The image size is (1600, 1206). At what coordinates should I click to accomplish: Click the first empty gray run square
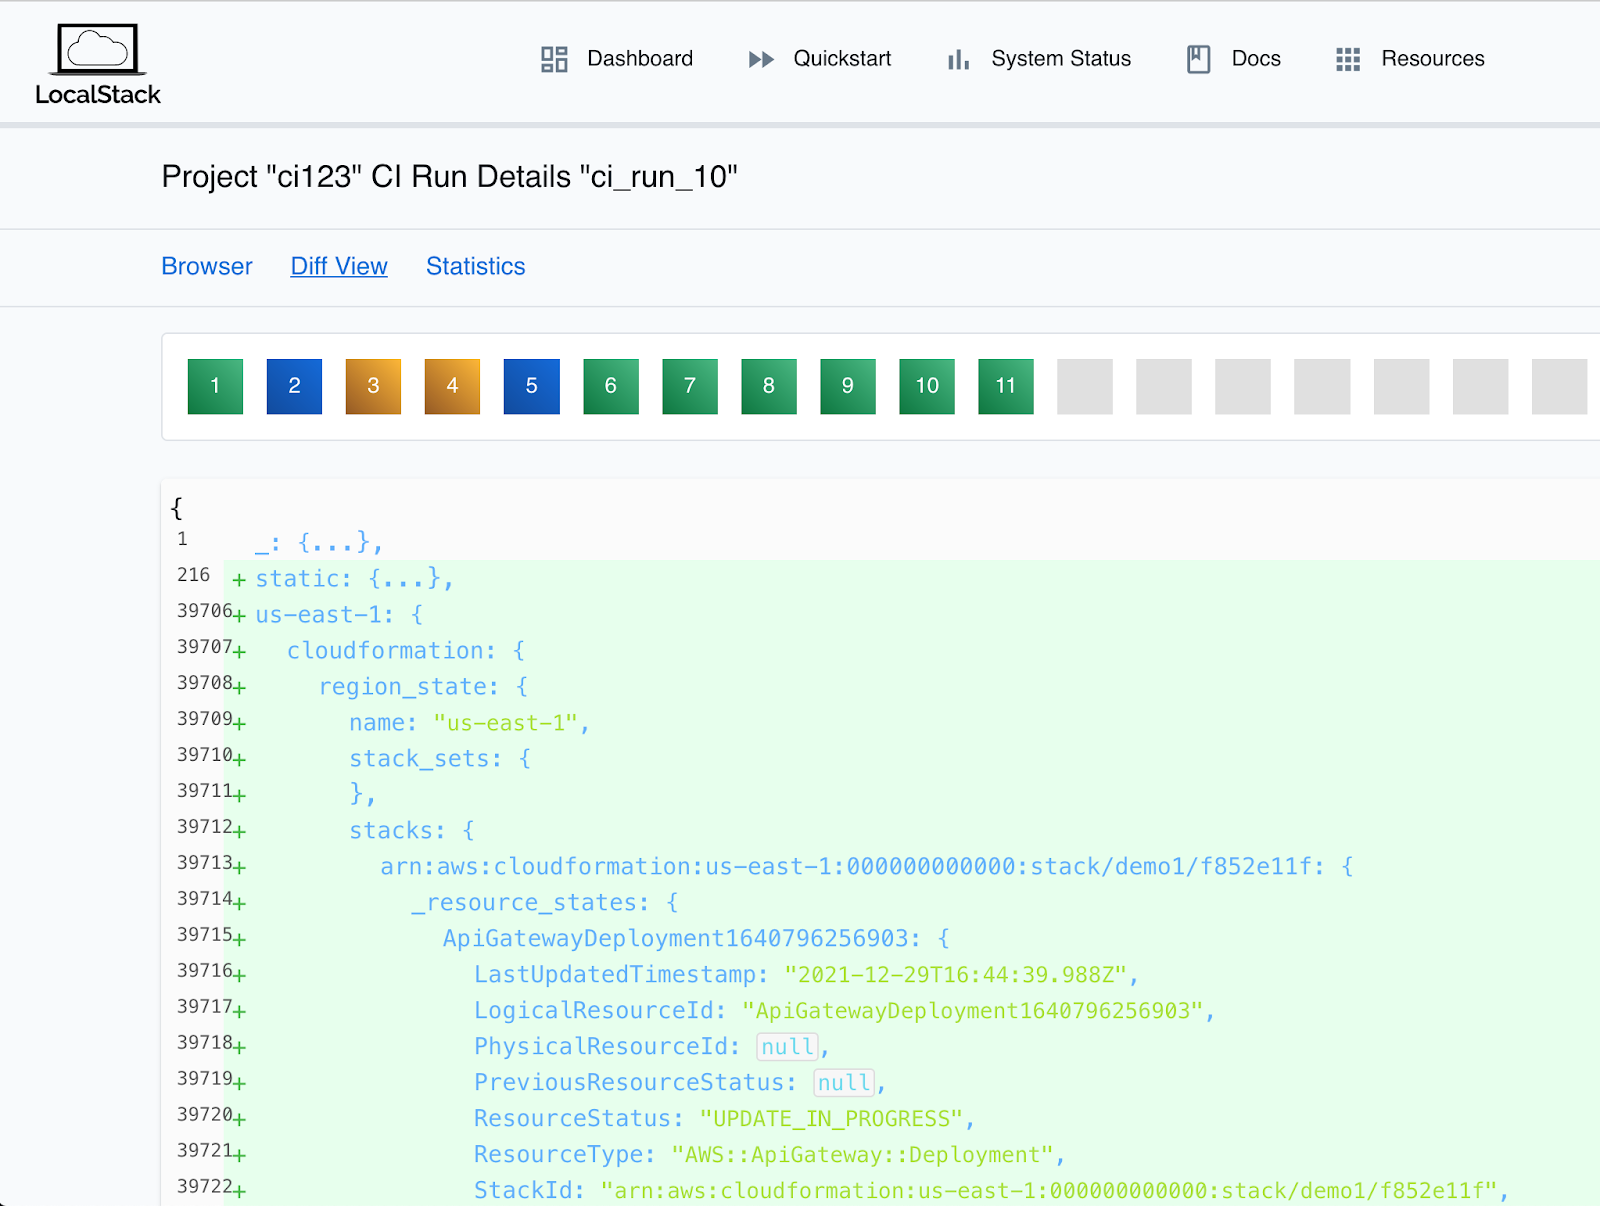[1084, 386]
